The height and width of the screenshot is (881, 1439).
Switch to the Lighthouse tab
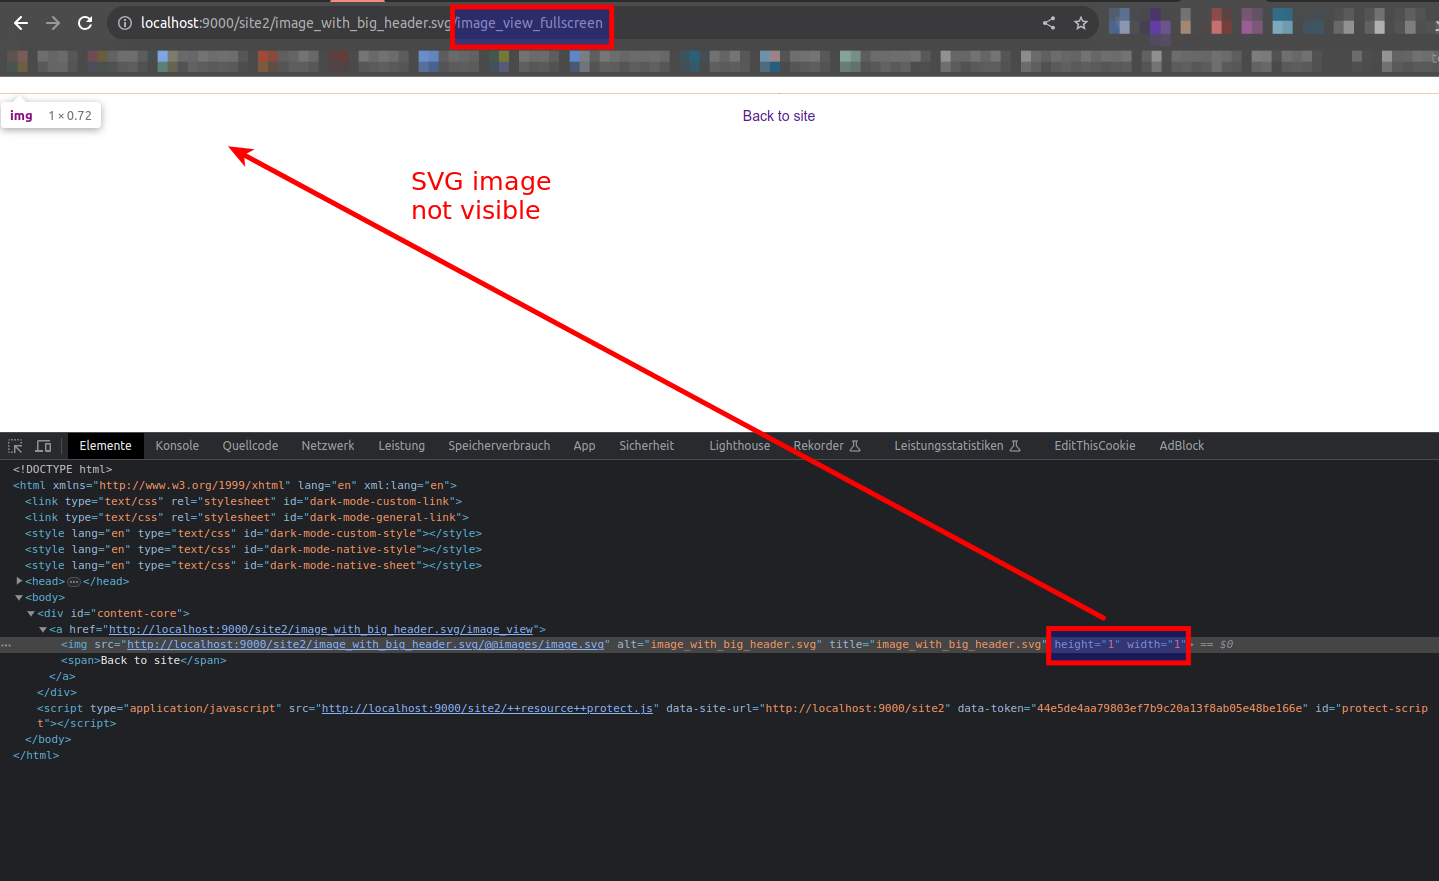[739, 445]
